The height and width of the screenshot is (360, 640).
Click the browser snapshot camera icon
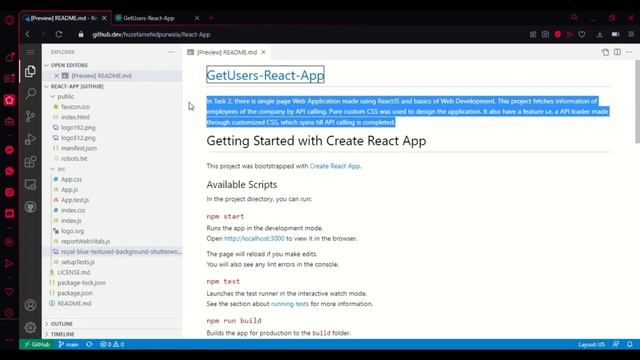pos(545,34)
